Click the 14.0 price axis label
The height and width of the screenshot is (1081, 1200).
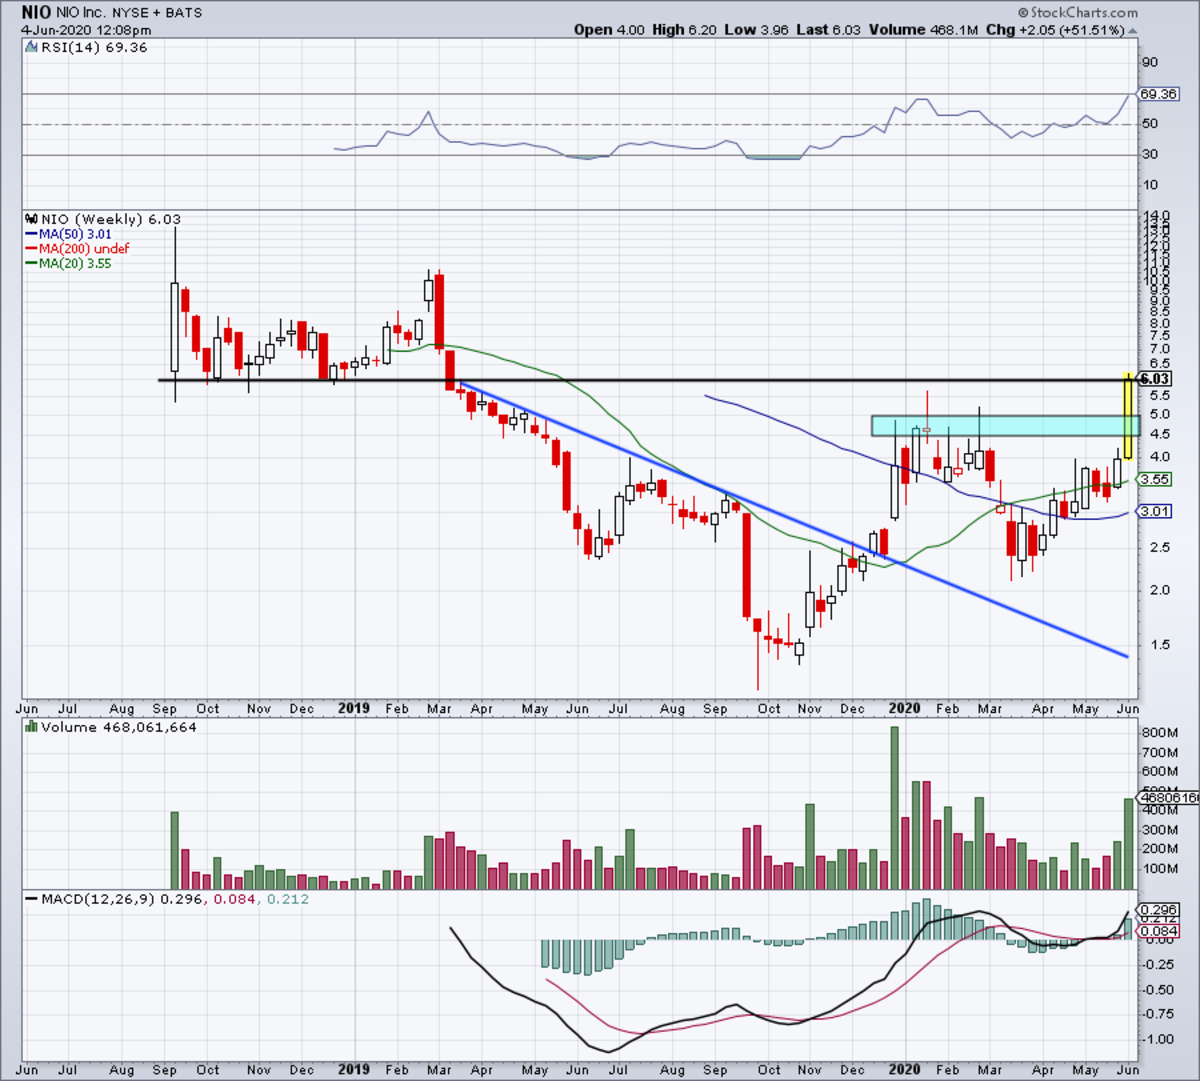1156,216
